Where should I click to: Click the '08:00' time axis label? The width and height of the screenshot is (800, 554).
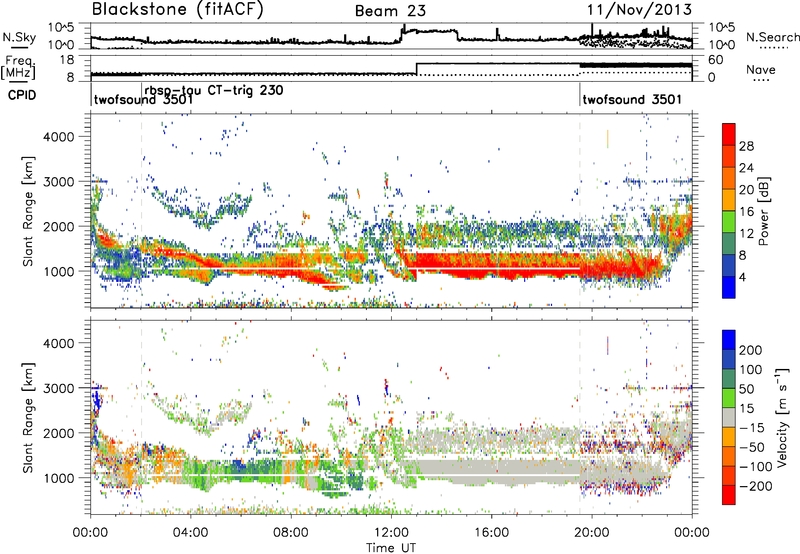tap(291, 533)
